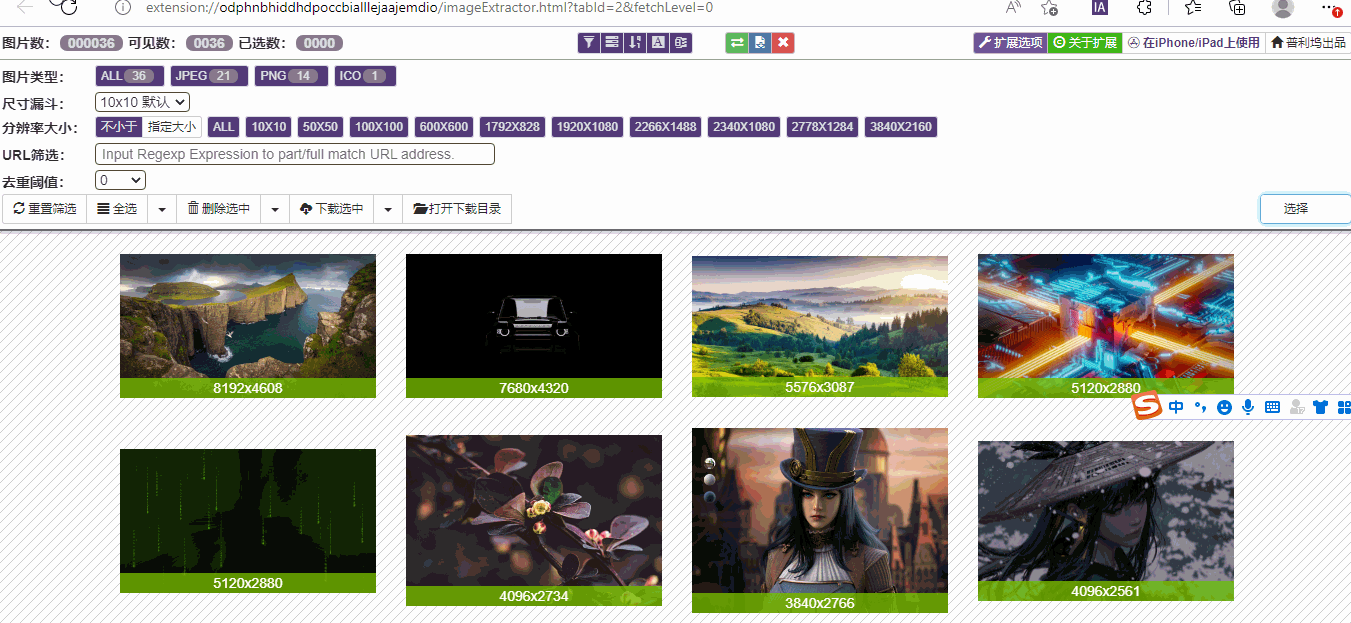
Task: Click the numeric sort order icon
Action: click(635, 43)
